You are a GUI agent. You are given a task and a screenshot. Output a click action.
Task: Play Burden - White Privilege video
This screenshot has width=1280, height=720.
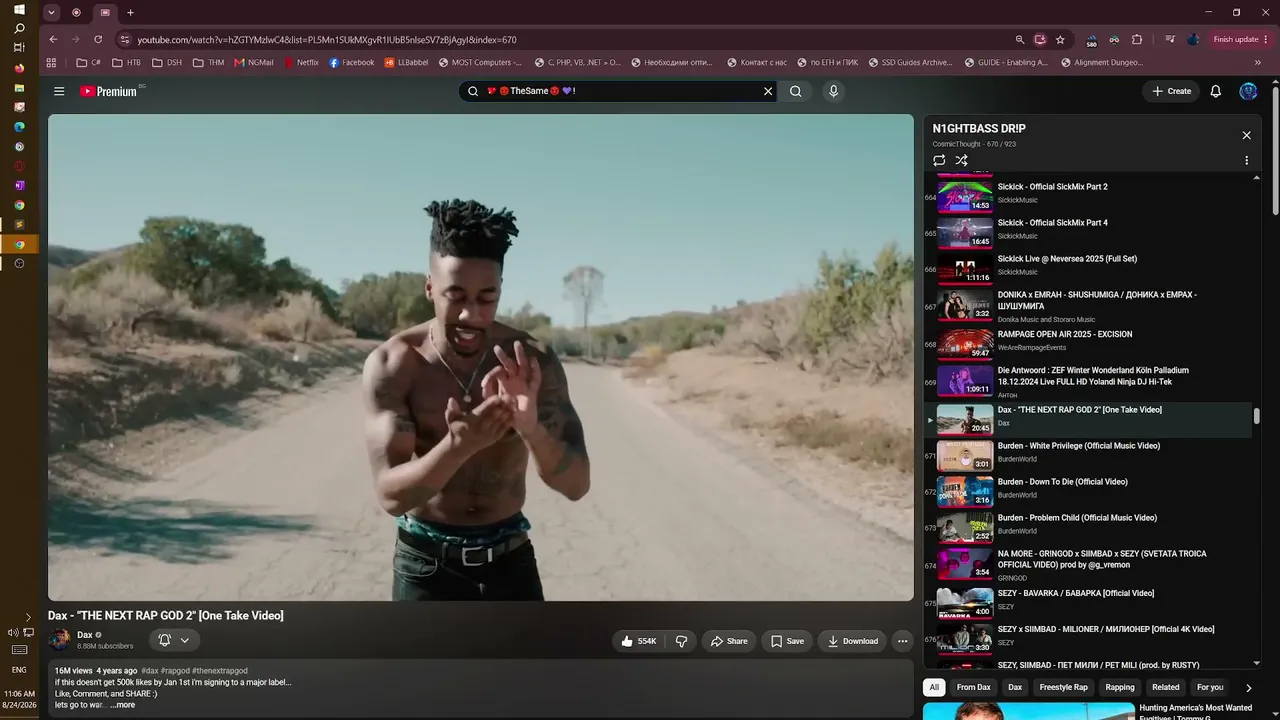coord(1088,455)
